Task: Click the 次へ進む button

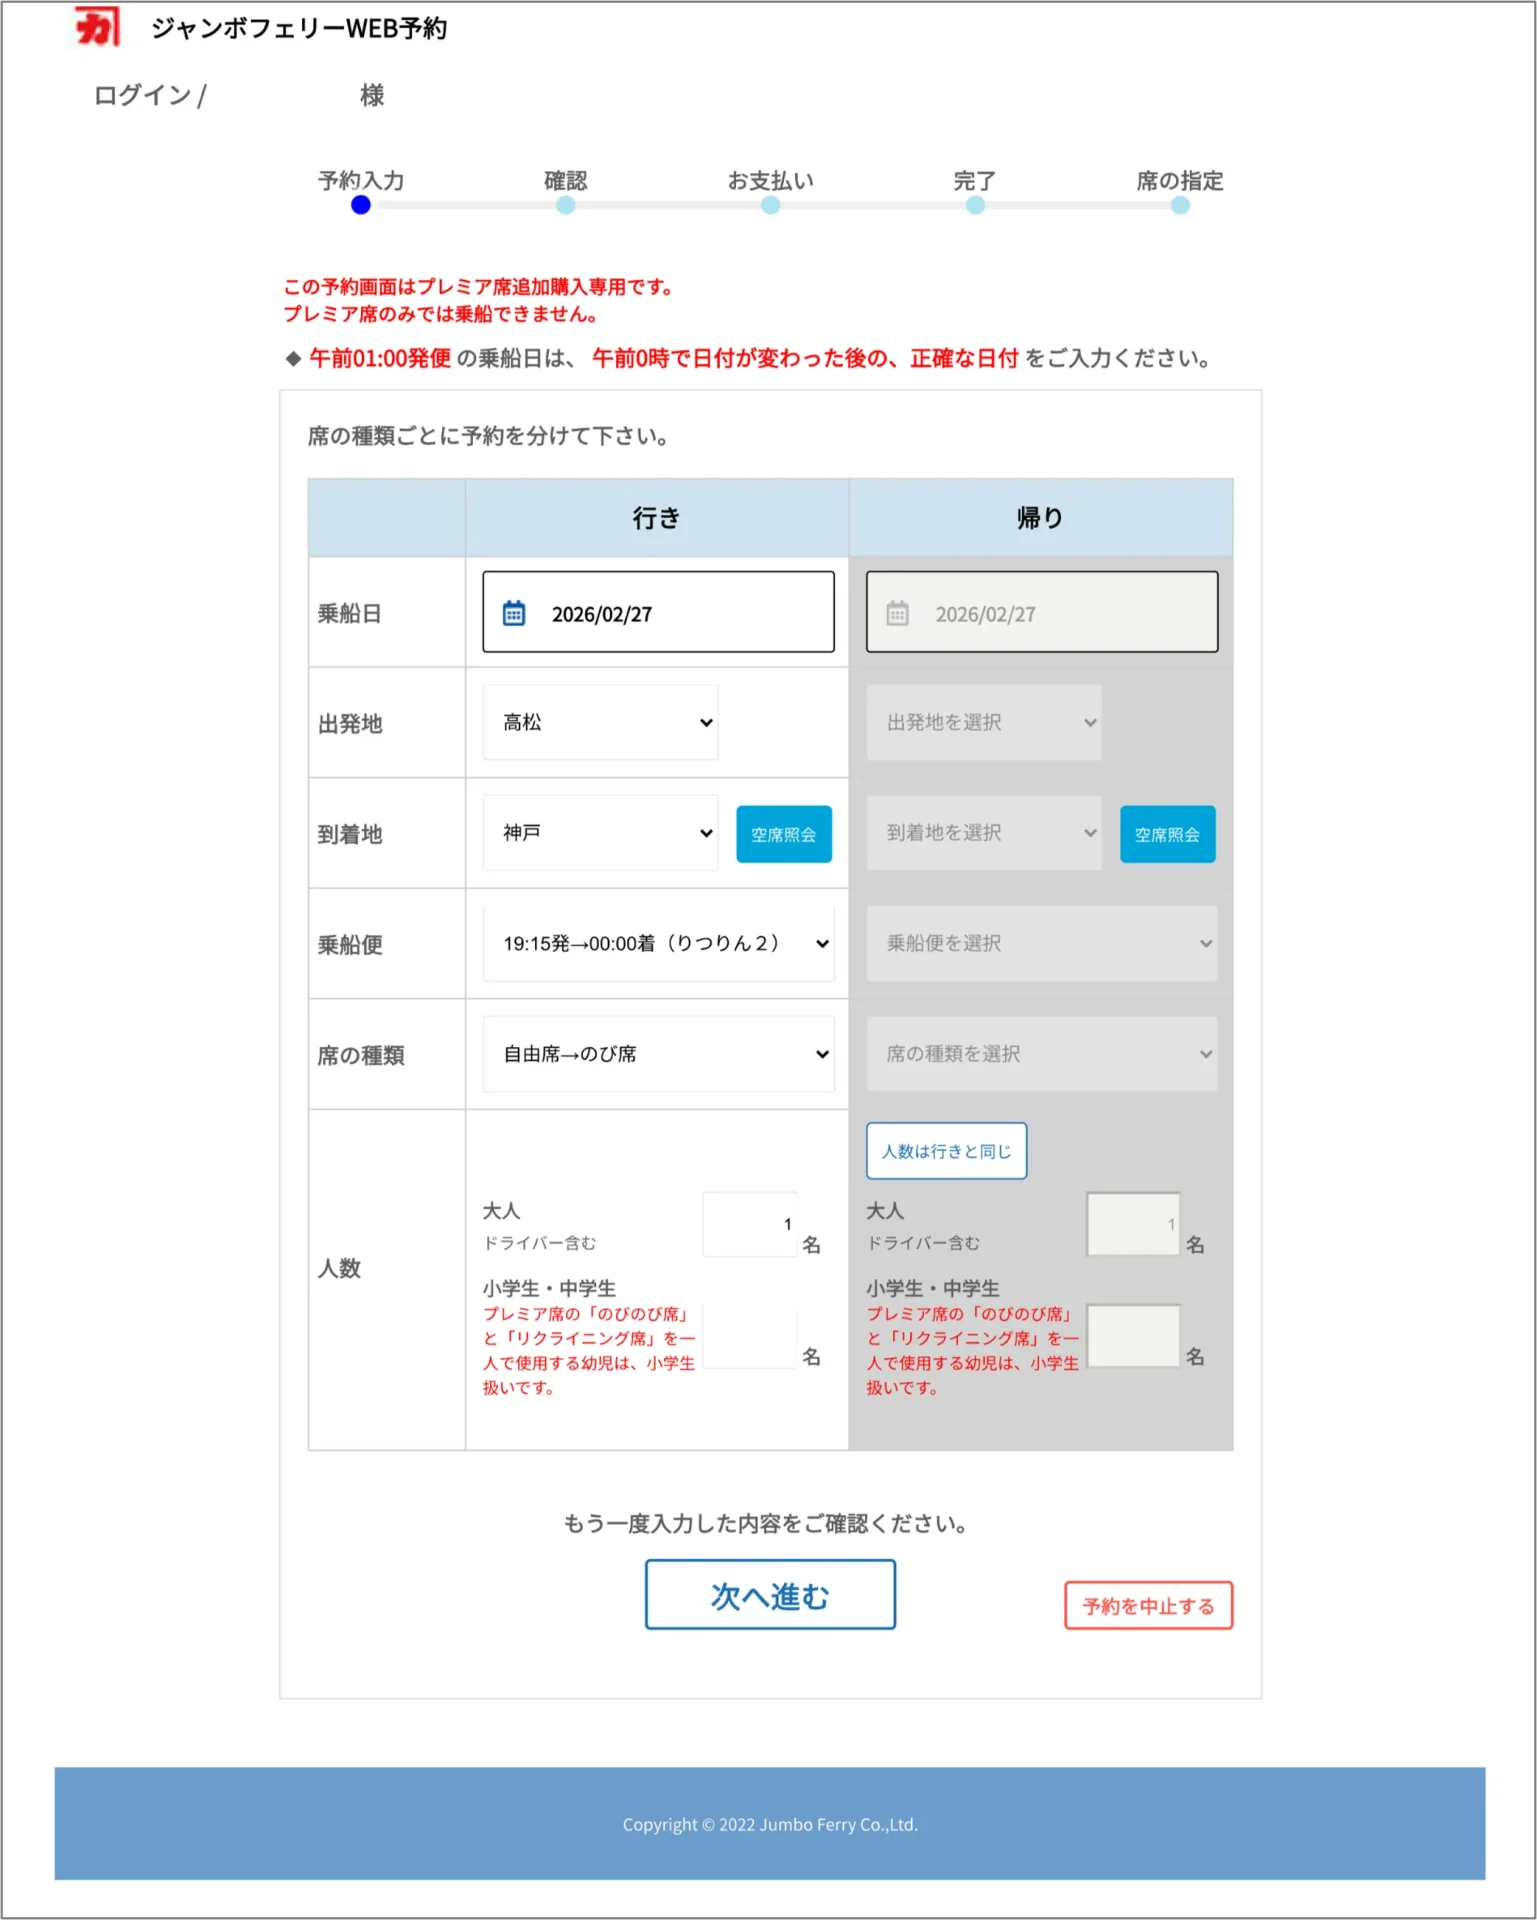Action: click(770, 1595)
